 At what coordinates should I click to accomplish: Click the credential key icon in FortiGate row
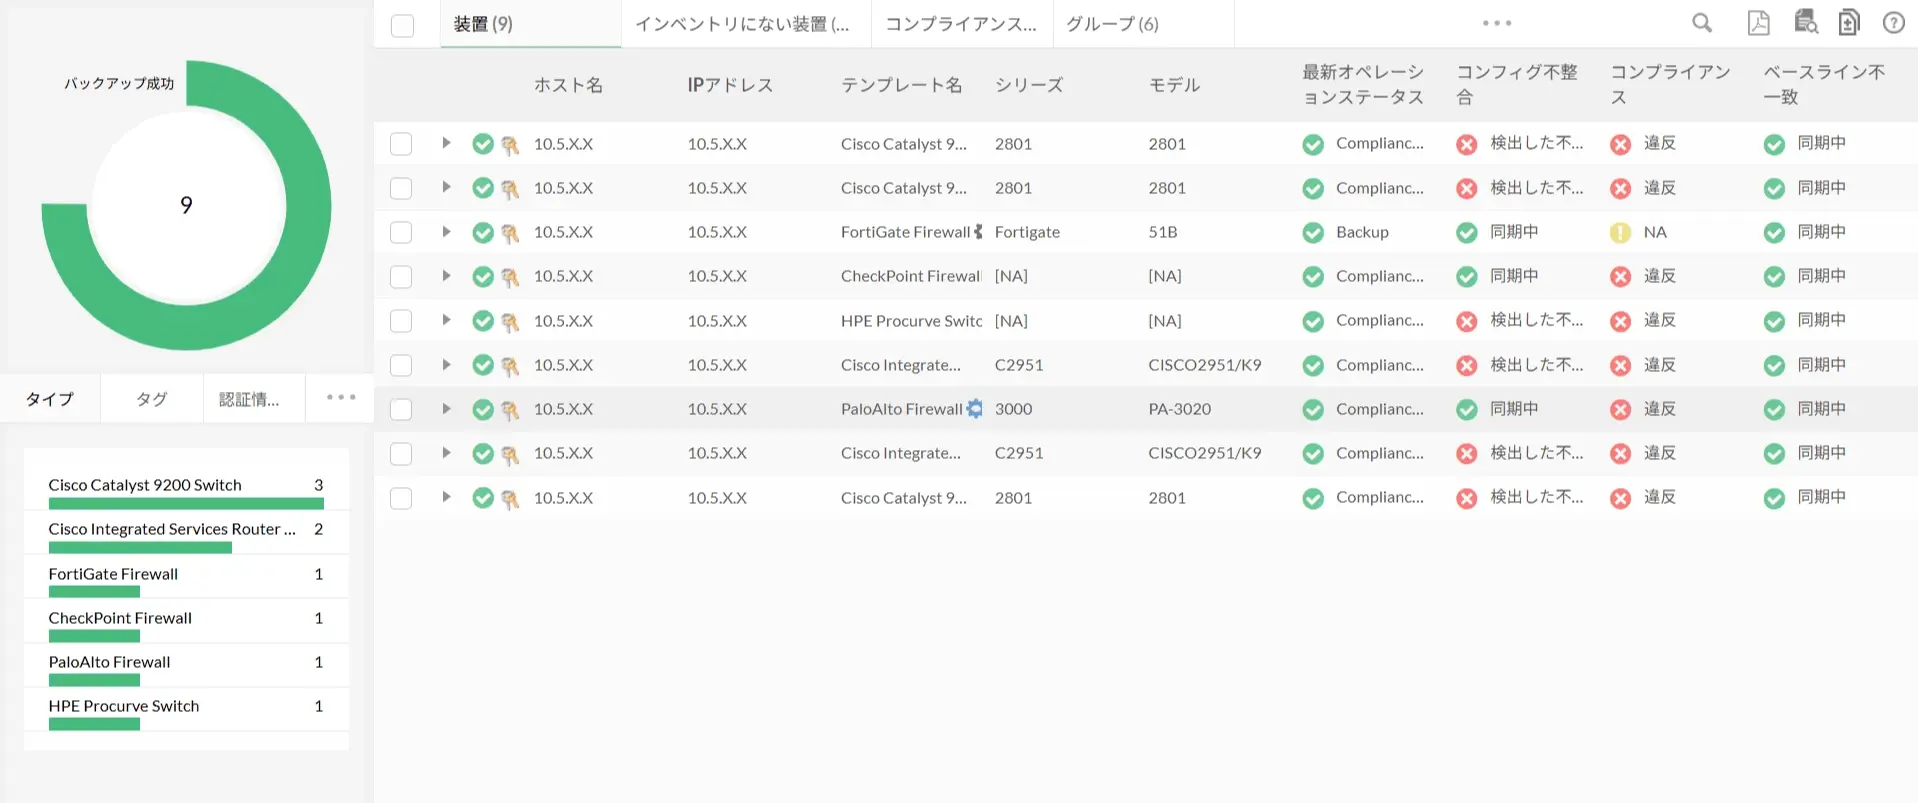click(x=510, y=233)
